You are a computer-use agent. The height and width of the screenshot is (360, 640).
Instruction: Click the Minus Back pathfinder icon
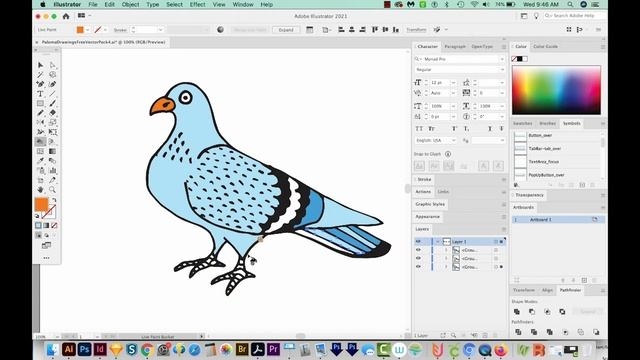596,332
